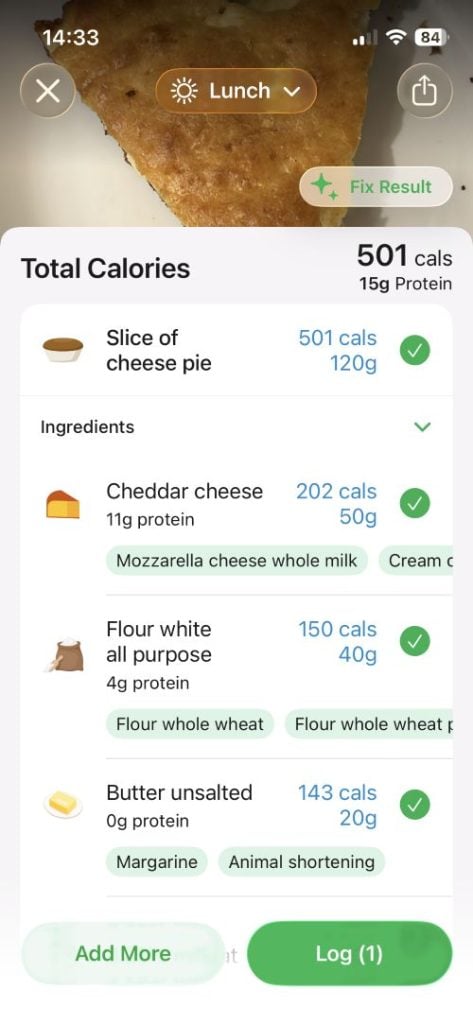Viewport: 473px width, 1024px height.
Task: Uncheck the Slice of cheese pie checkmark
Action: pyautogui.click(x=415, y=351)
